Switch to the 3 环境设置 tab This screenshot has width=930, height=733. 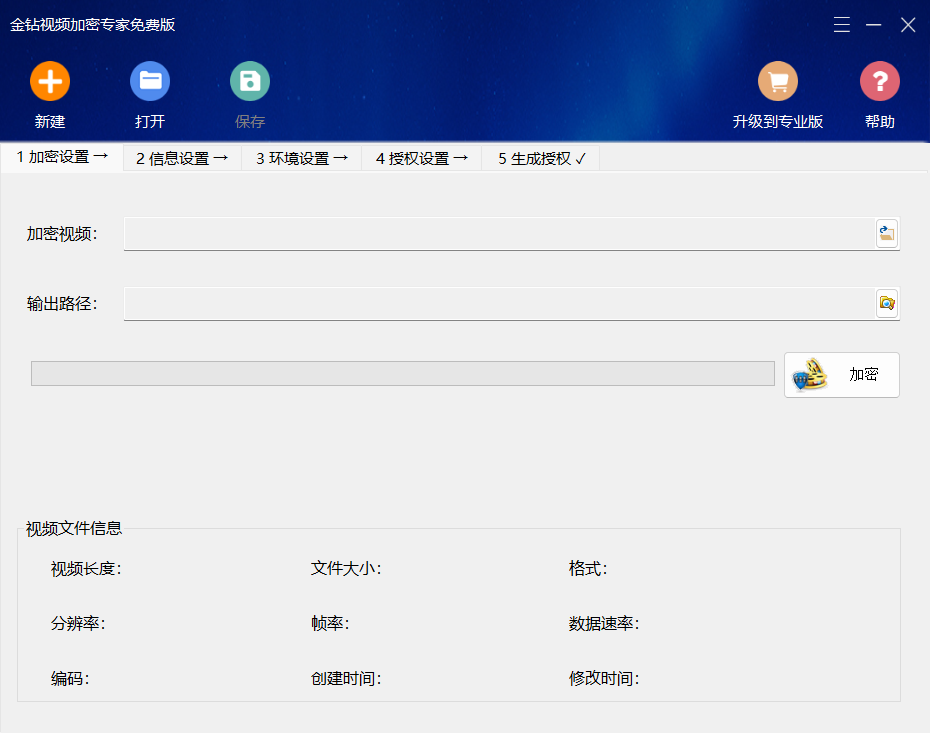click(301, 158)
